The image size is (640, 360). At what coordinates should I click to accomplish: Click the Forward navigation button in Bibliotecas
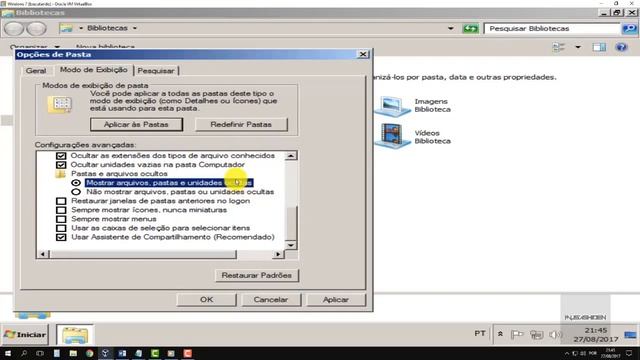point(37,29)
